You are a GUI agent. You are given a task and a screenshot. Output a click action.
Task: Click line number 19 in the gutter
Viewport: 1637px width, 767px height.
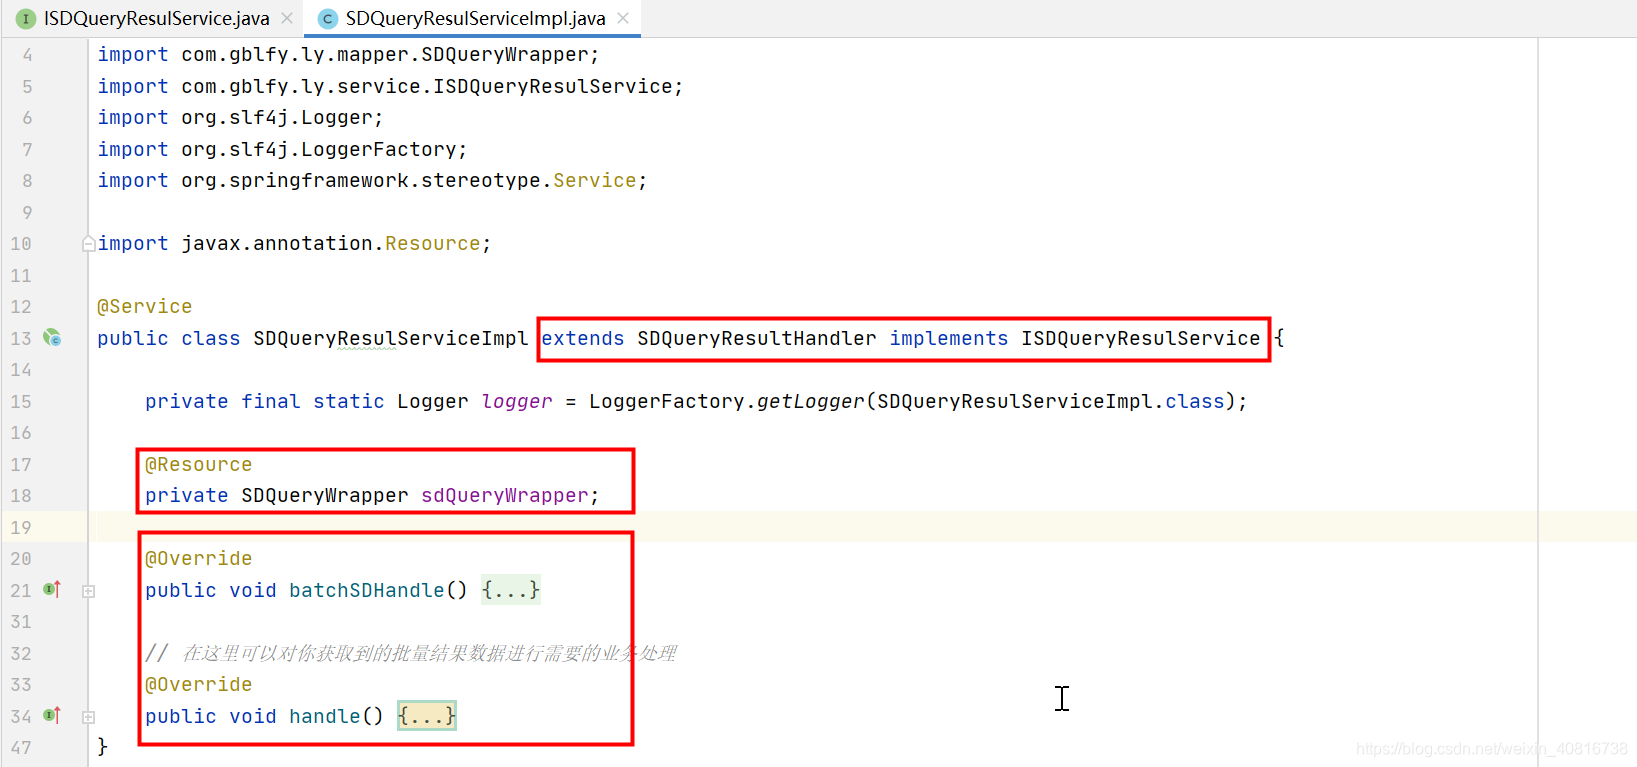tap(21, 527)
